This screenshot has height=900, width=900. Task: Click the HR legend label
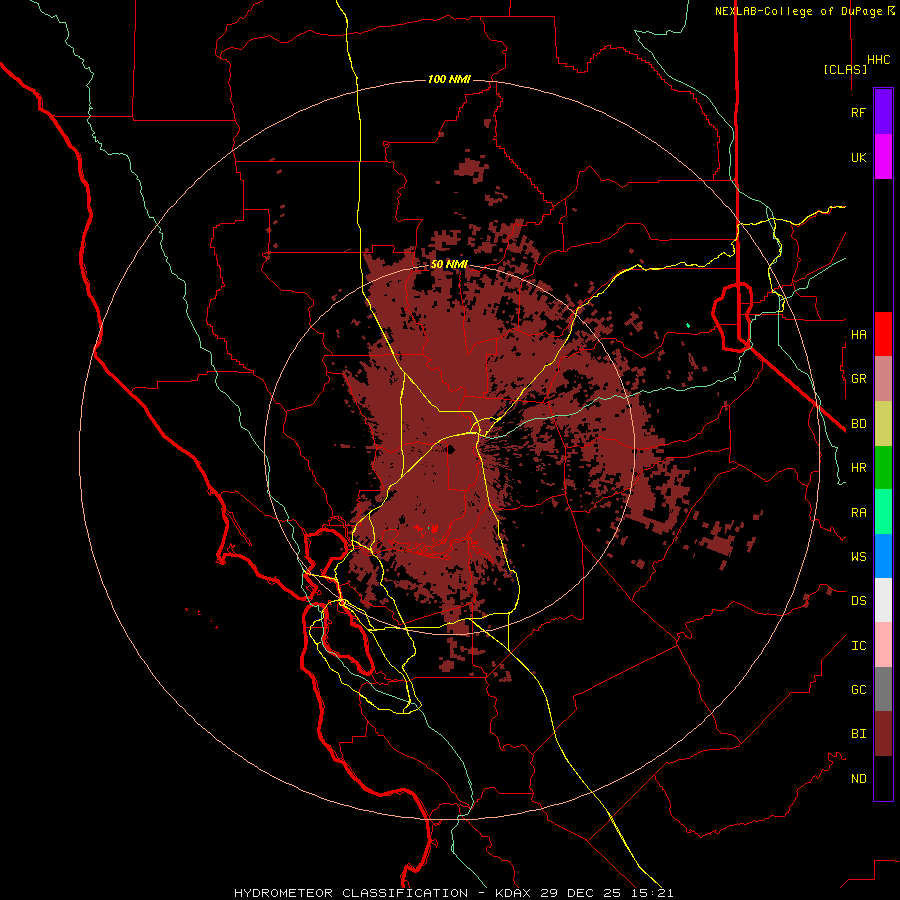pos(858,467)
